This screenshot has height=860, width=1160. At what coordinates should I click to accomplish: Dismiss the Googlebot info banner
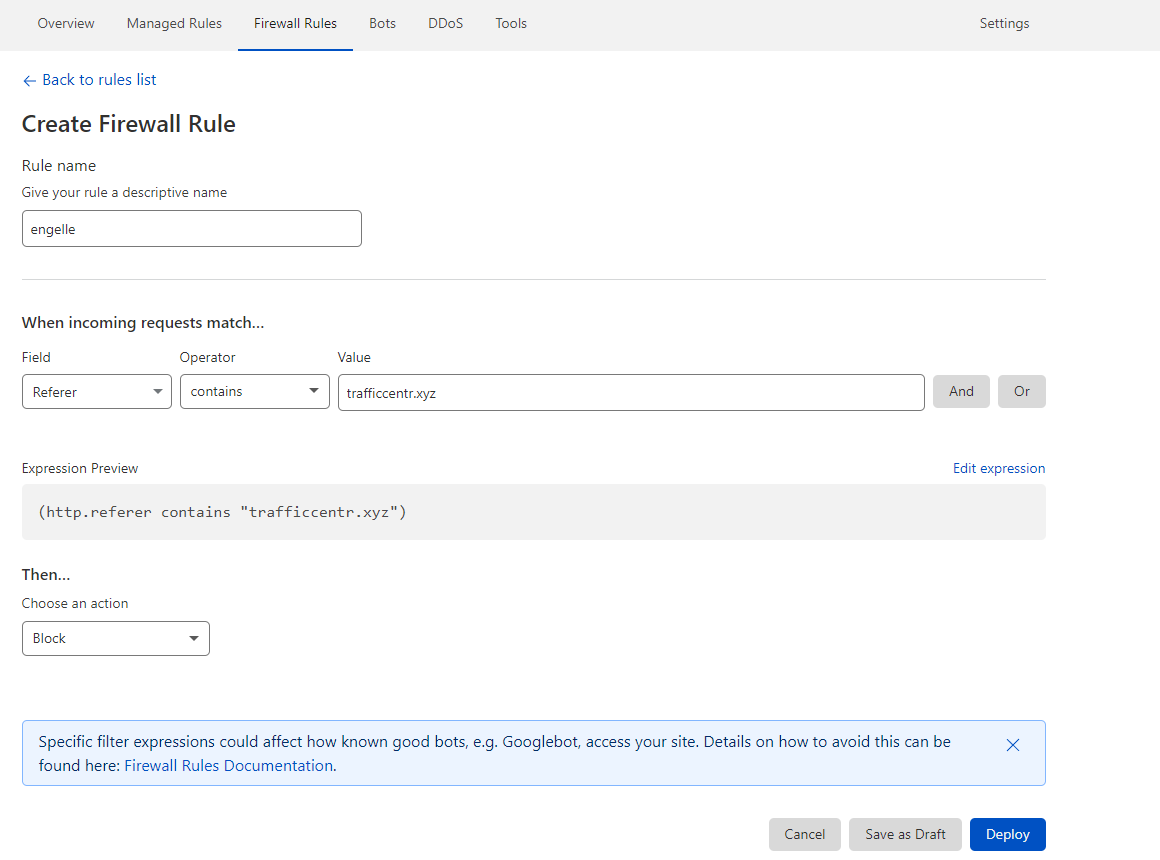pos(1013,745)
